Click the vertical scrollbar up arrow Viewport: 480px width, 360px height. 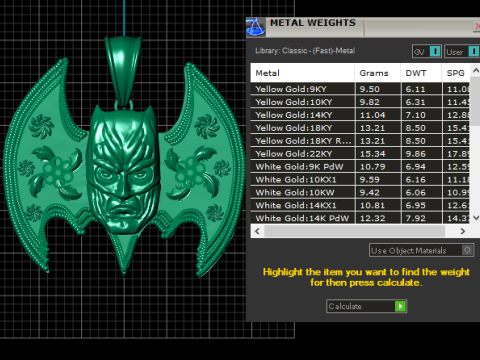[x=475, y=70]
